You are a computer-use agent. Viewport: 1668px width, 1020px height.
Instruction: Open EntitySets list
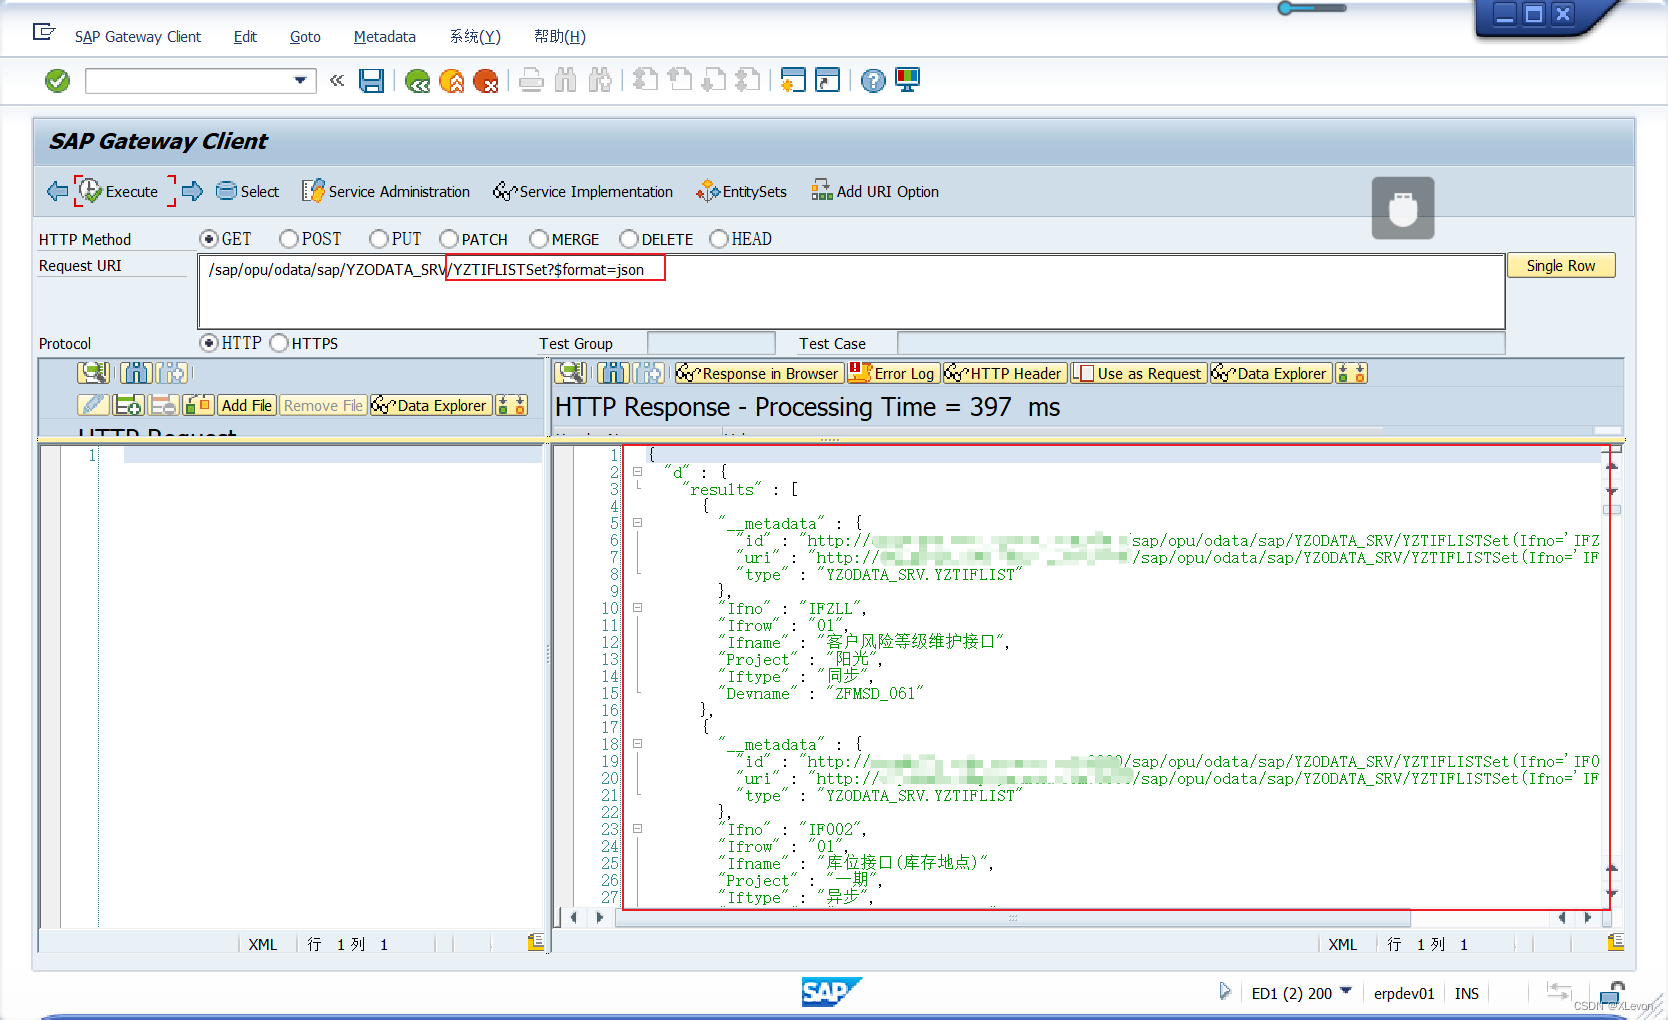741,191
